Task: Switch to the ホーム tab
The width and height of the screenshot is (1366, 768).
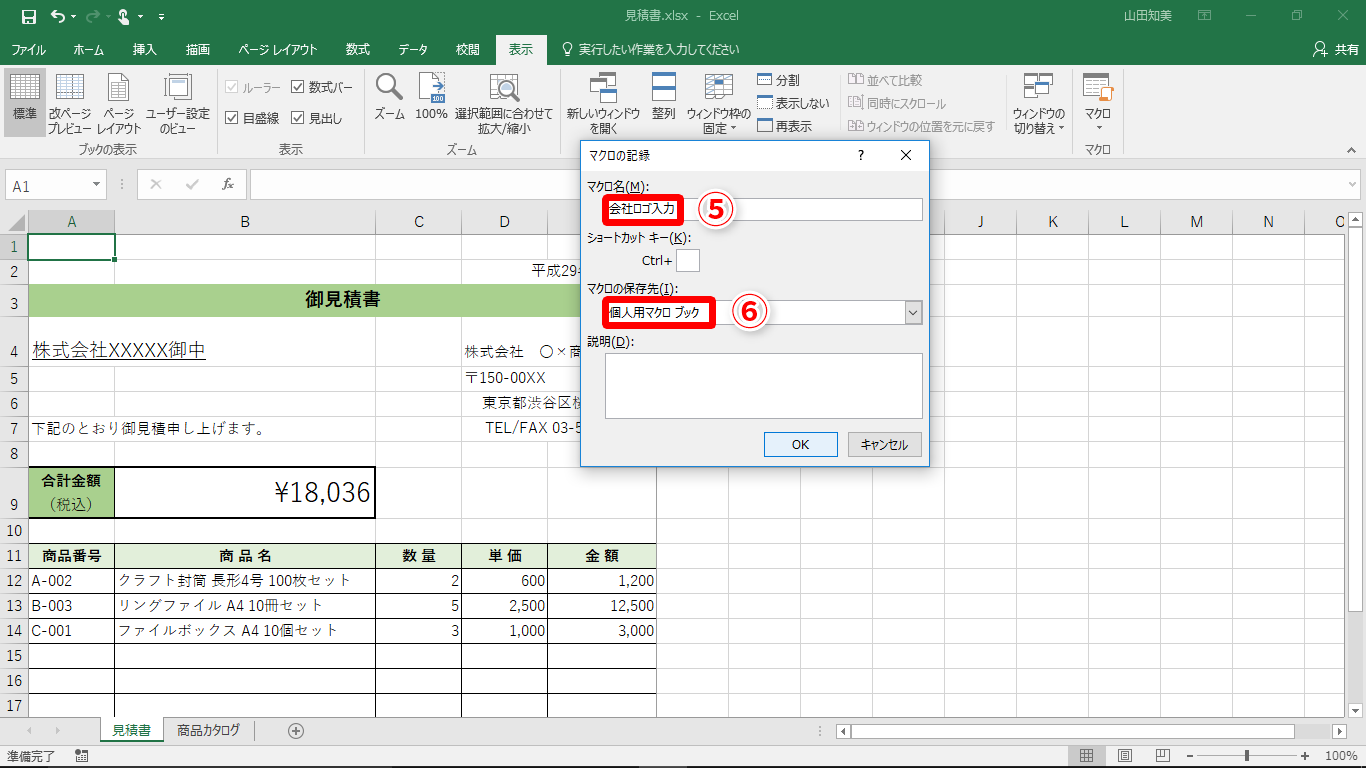Action: tap(89, 49)
